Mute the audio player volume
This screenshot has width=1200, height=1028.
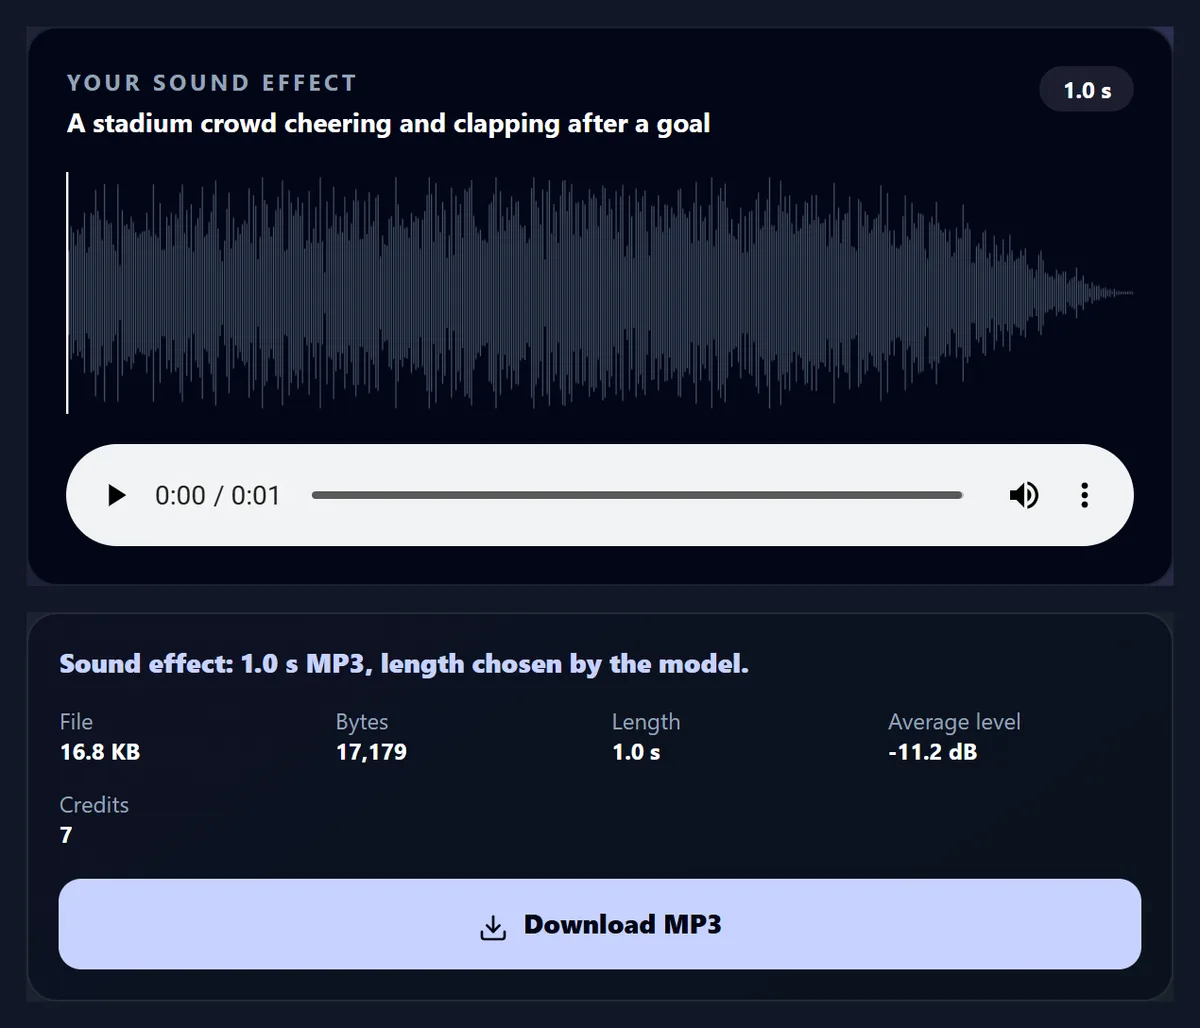tap(1024, 495)
